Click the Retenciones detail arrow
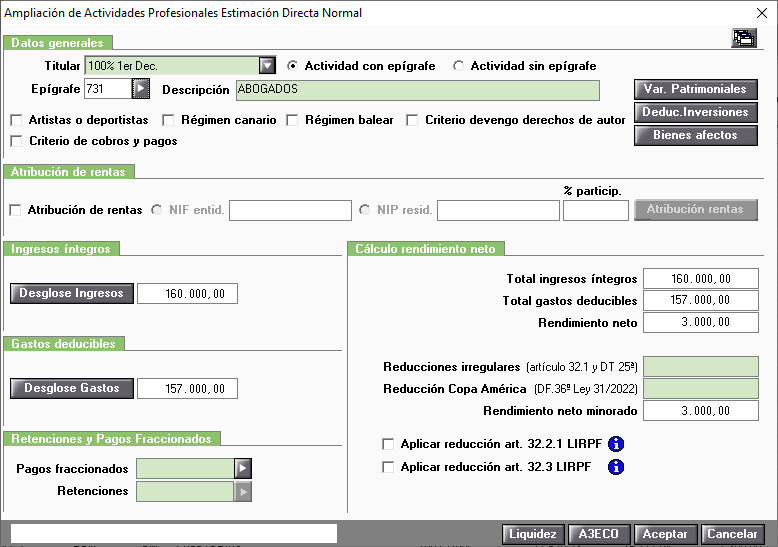Viewport: 778px width, 547px height. tap(243, 491)
